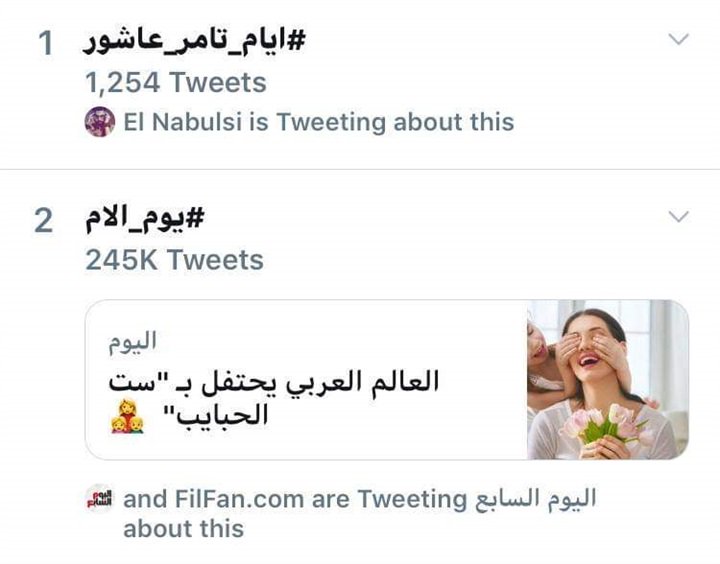Expand the chevron beside #يوم_الام trend
Screen dimensions: 720x564
(x=678, y=216)
